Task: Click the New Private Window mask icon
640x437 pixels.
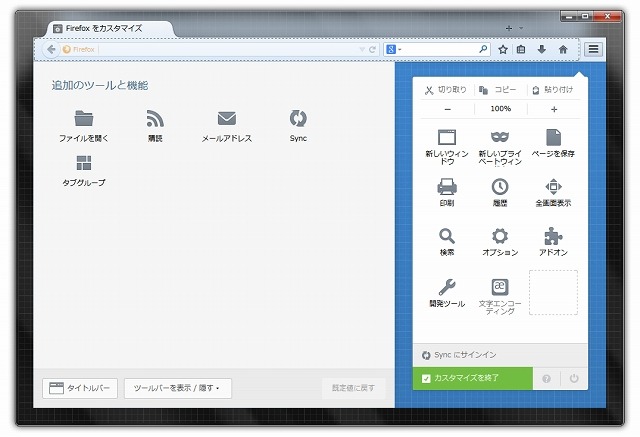Action: [x=500, y=137]
